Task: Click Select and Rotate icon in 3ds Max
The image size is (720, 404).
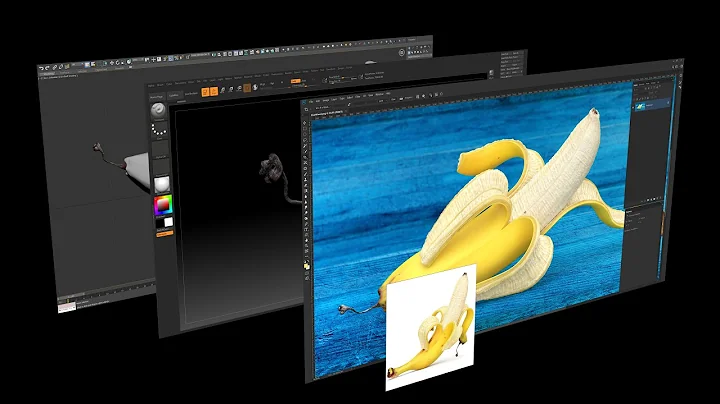Action: point(118,62)
